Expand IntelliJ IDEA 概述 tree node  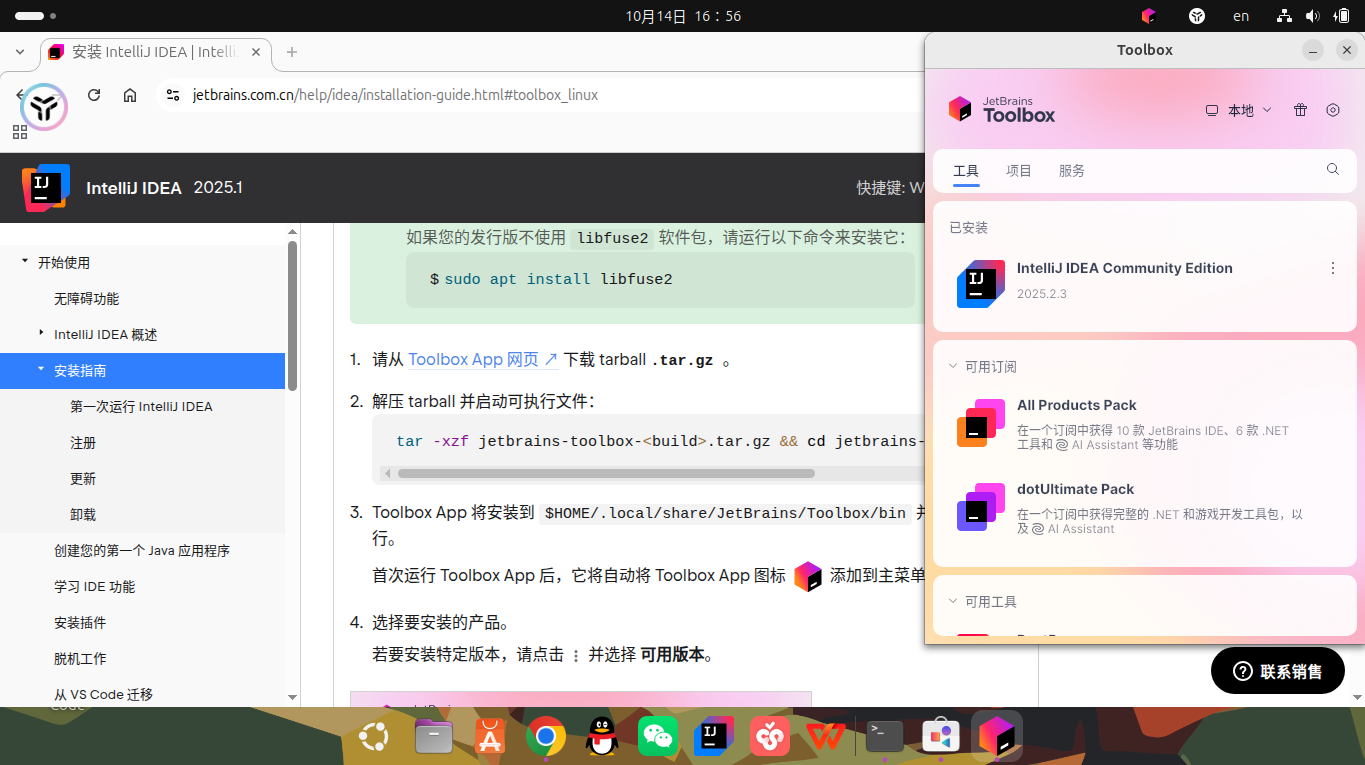(41, 333)
